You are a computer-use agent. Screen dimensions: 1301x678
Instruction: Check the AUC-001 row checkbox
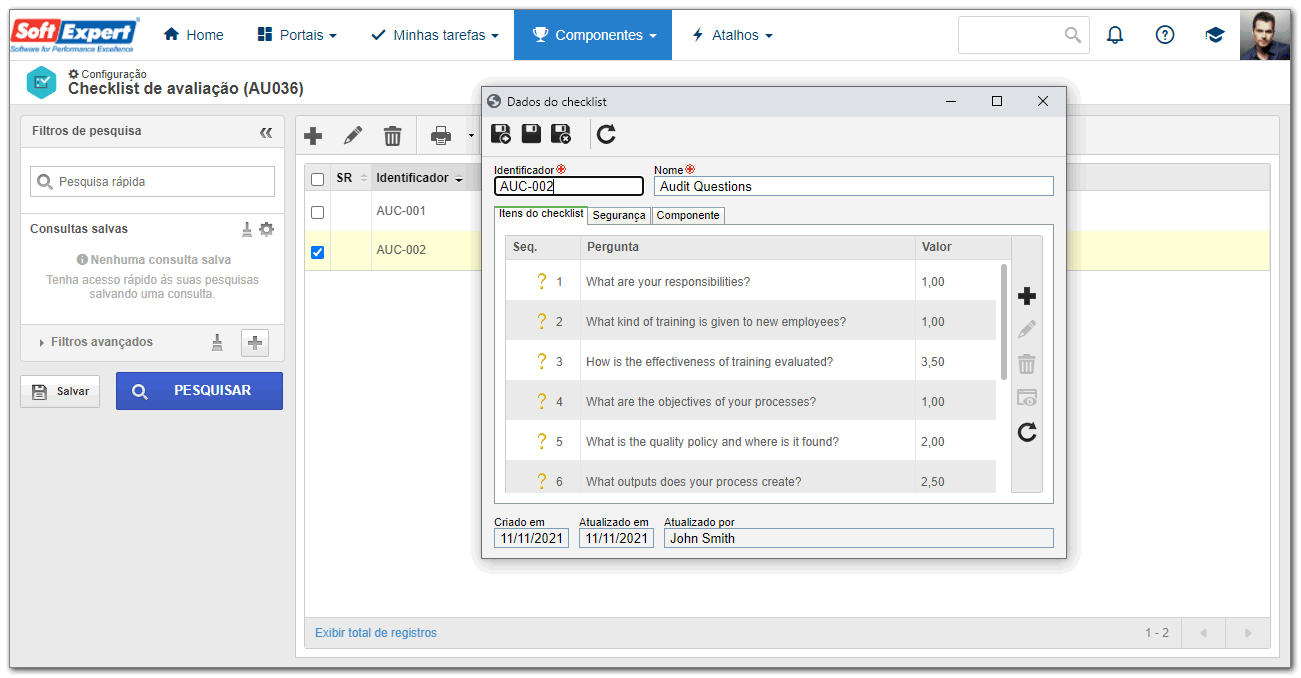click(317, 212)
